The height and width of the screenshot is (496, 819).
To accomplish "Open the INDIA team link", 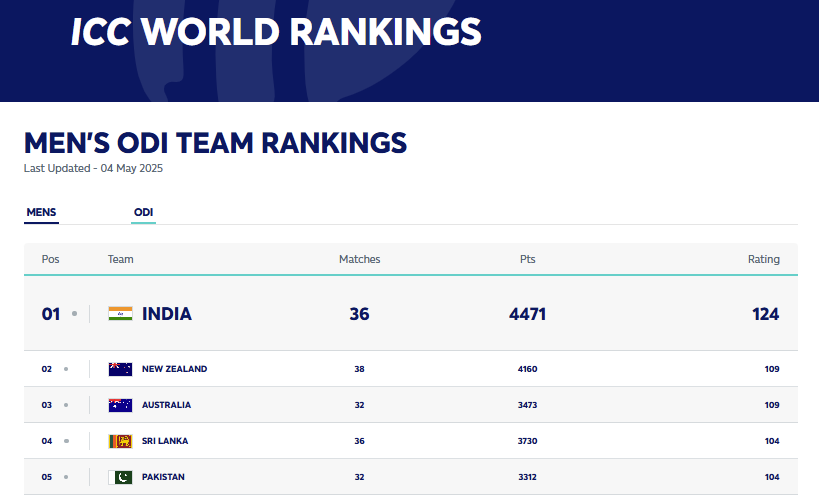I will coord(167,314).
